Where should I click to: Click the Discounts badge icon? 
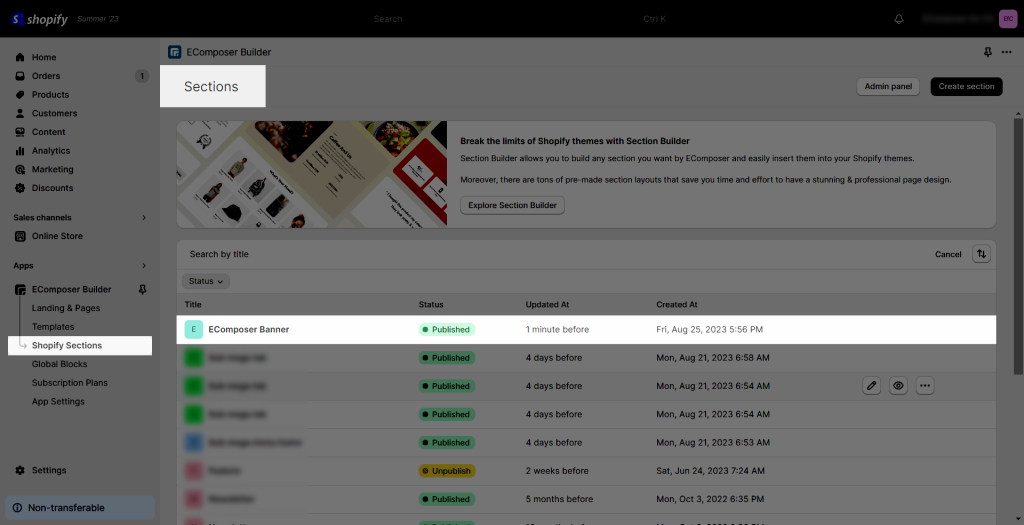(x=20, y=188)
